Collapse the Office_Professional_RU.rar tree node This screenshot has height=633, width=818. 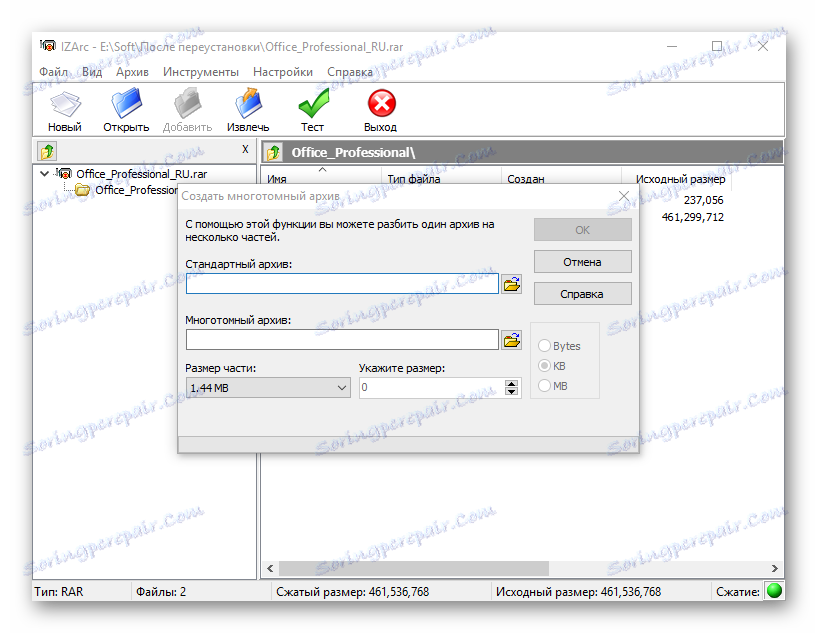pyautogui.click(x=44, y=173)
